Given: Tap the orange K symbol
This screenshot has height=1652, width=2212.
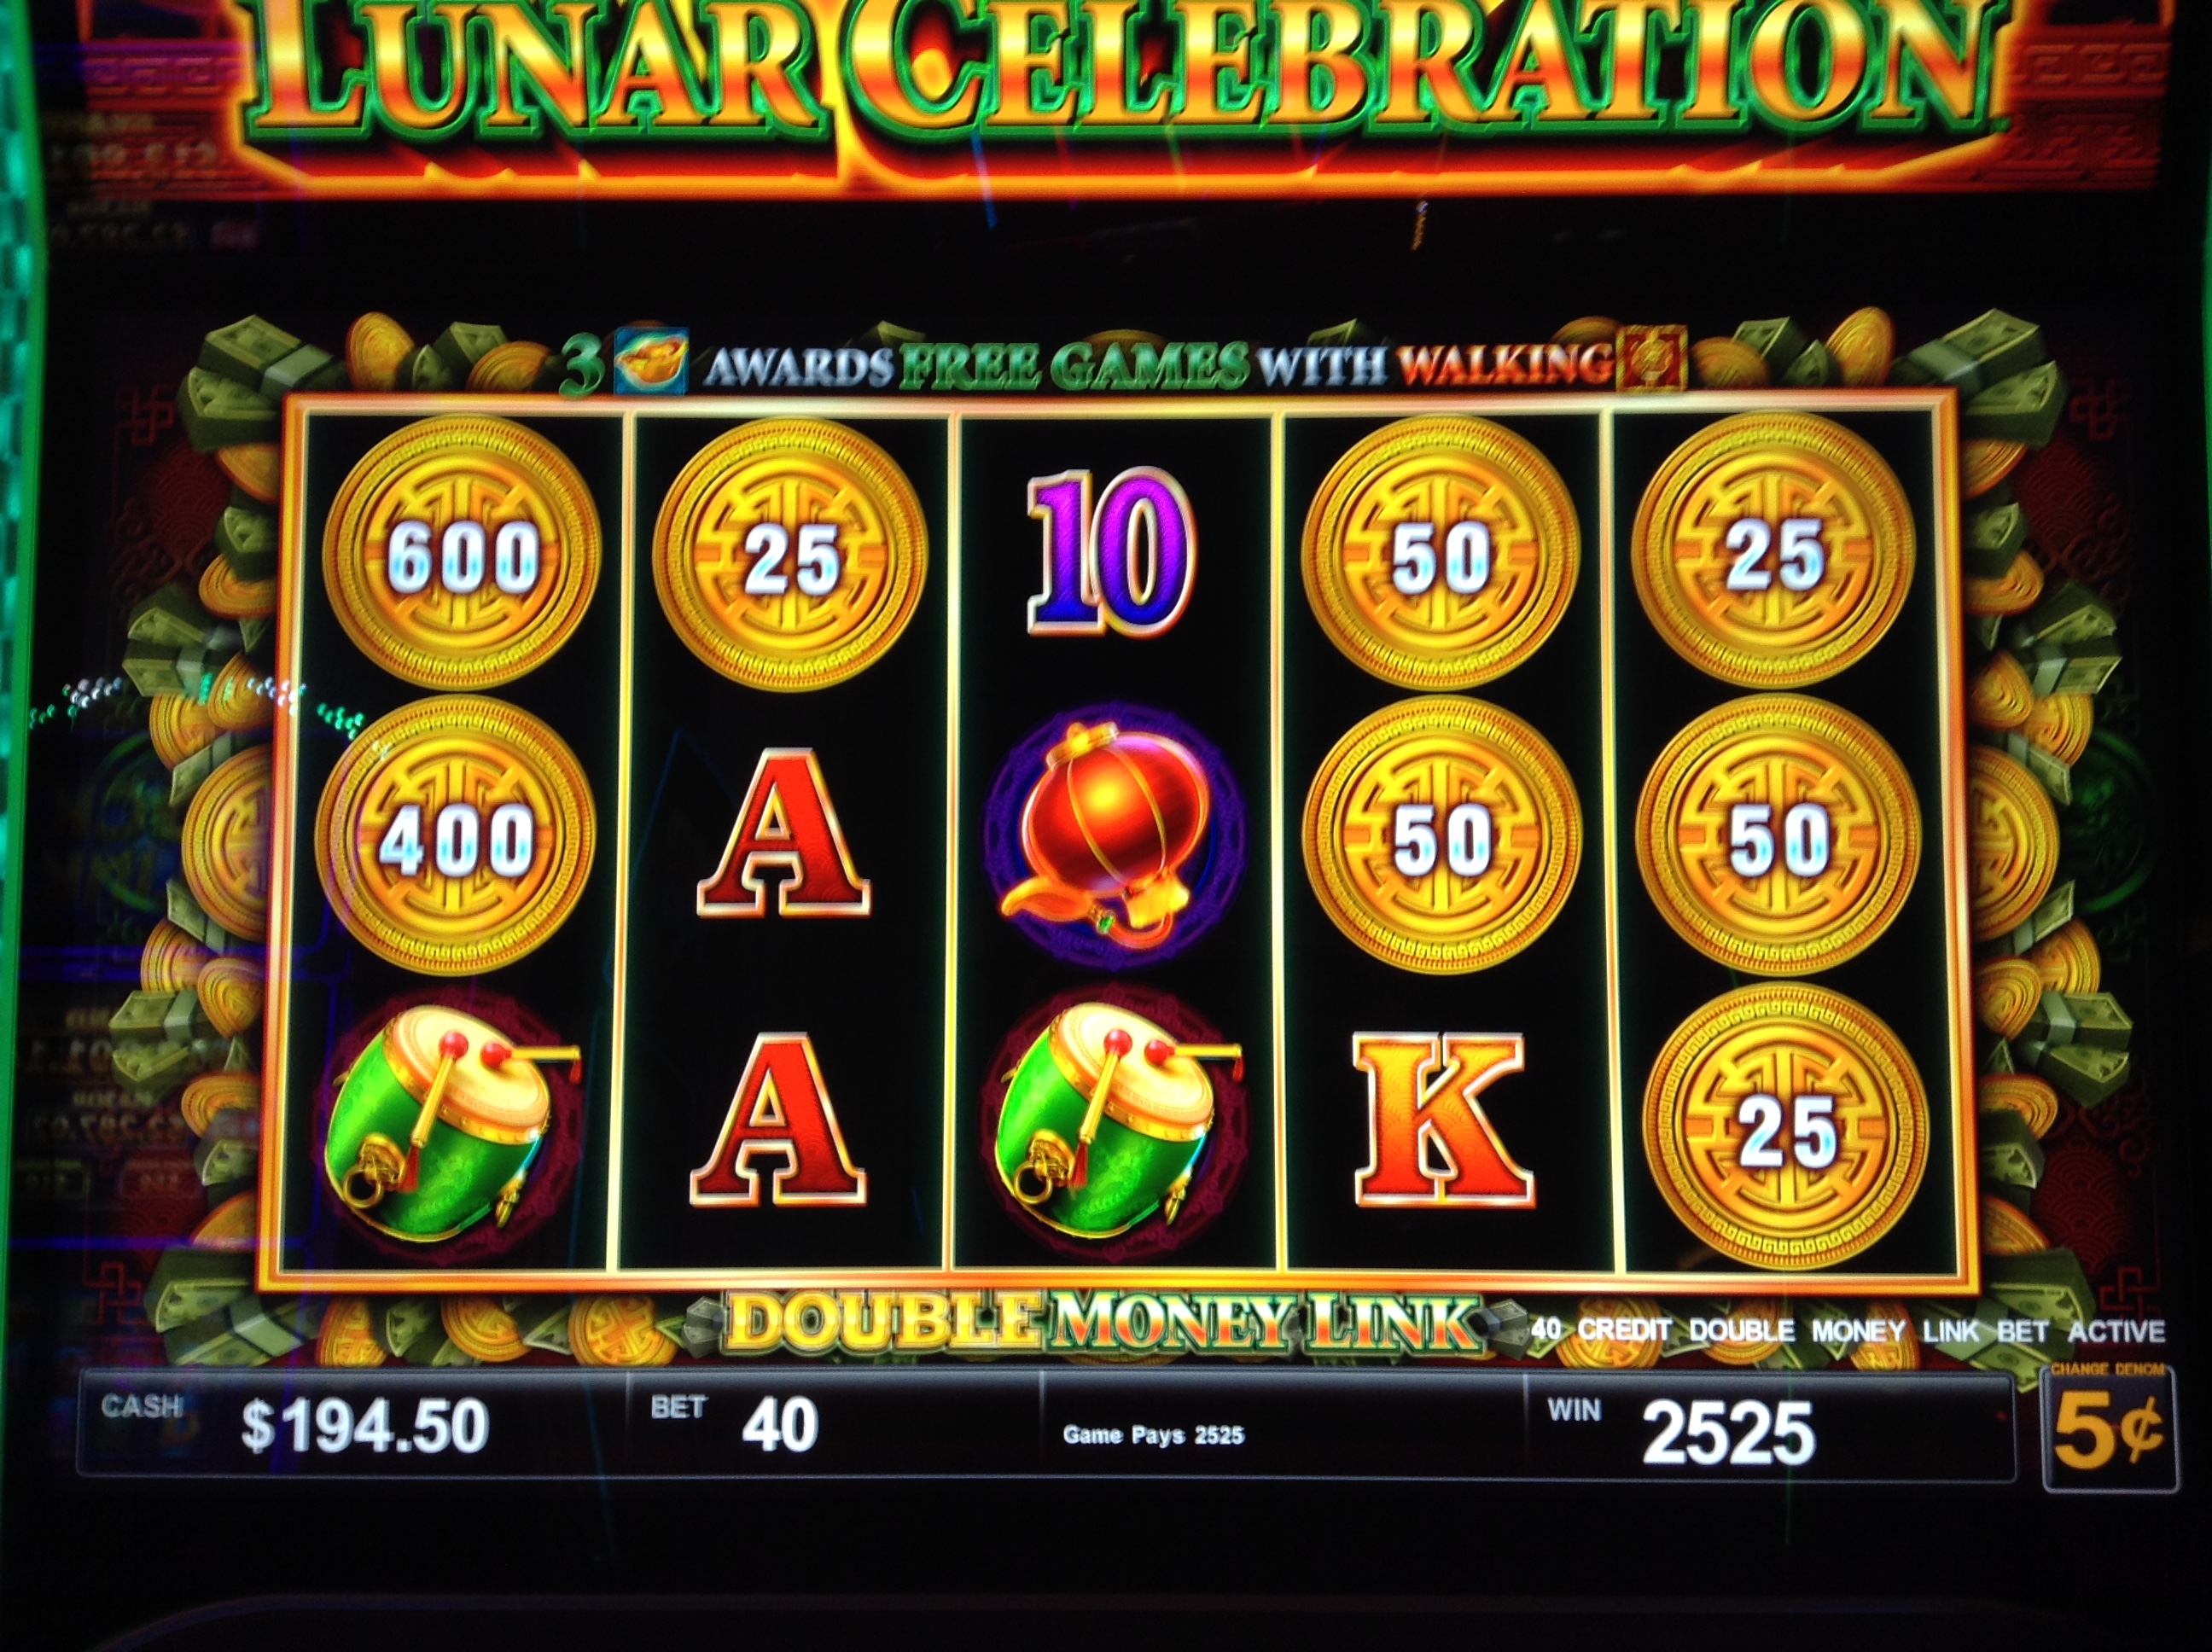Looking at the screenshot, I should pos(1441,1119).
